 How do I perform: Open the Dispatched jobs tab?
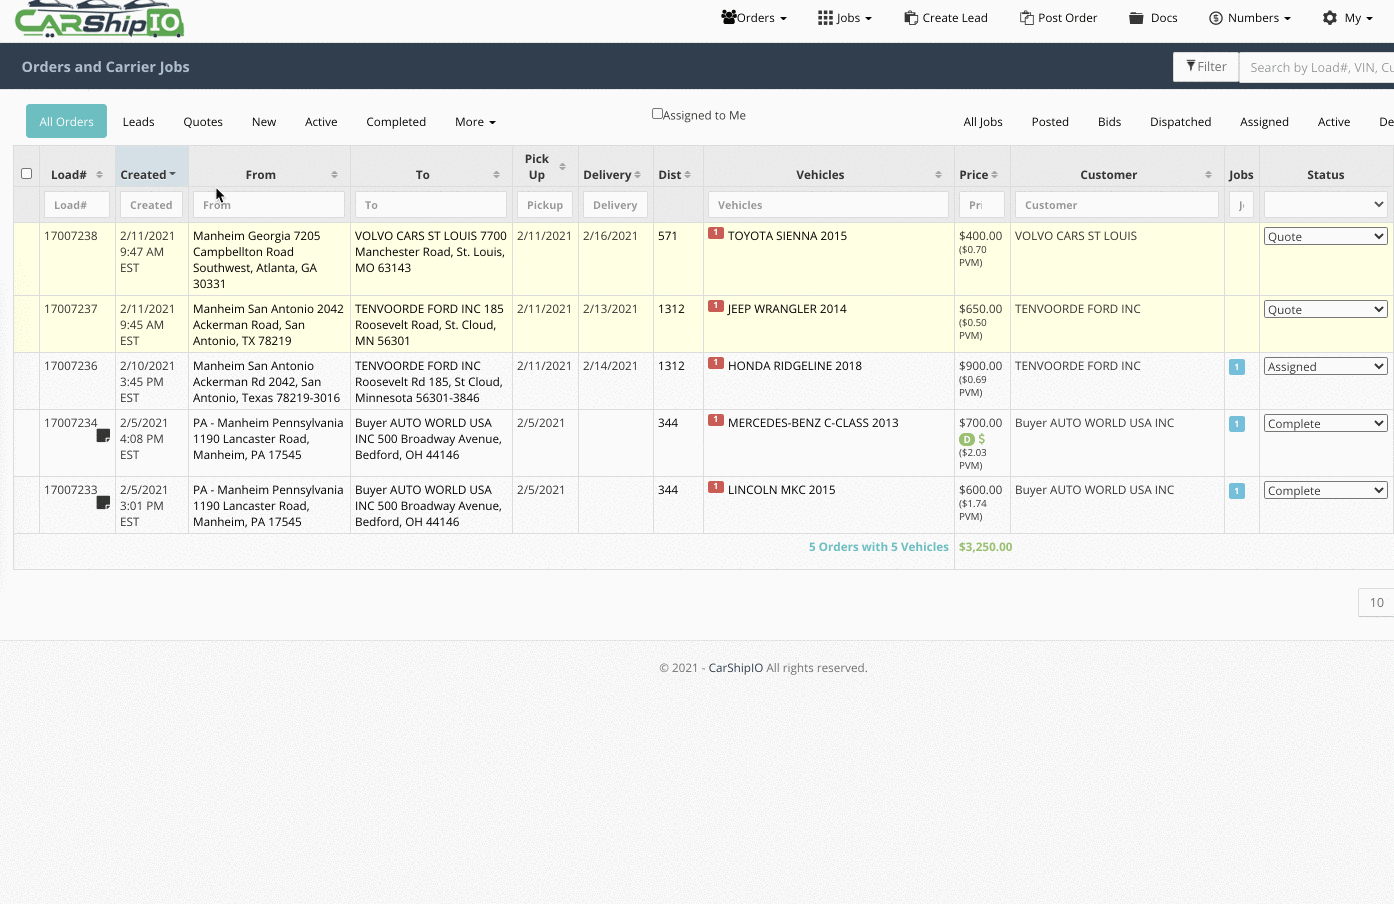click(1180, 122)
